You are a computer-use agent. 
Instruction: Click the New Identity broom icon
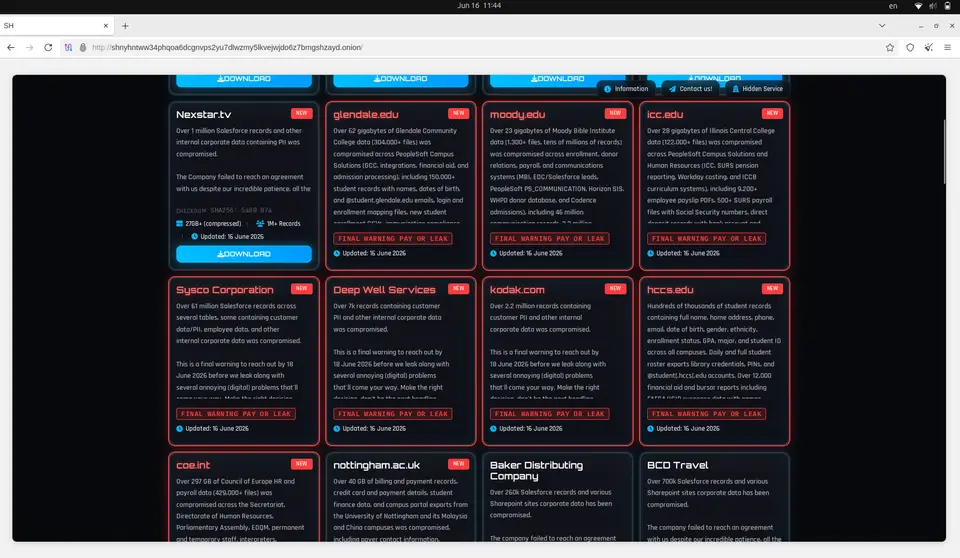[x=929, y=47]
